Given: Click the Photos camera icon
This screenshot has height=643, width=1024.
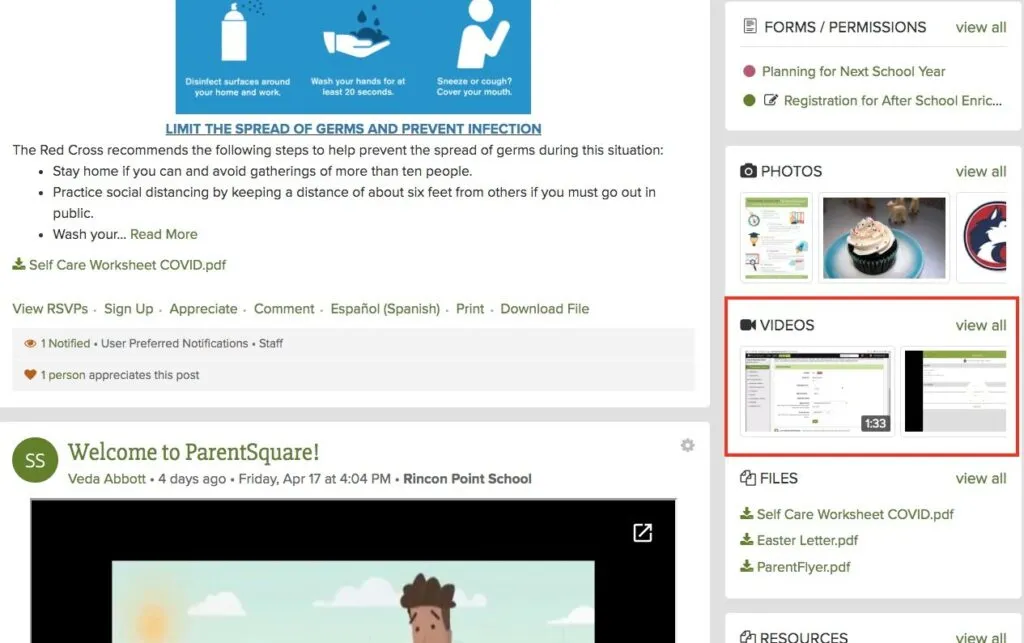Looking at the screenshot, I should click(x=748, y=171).
